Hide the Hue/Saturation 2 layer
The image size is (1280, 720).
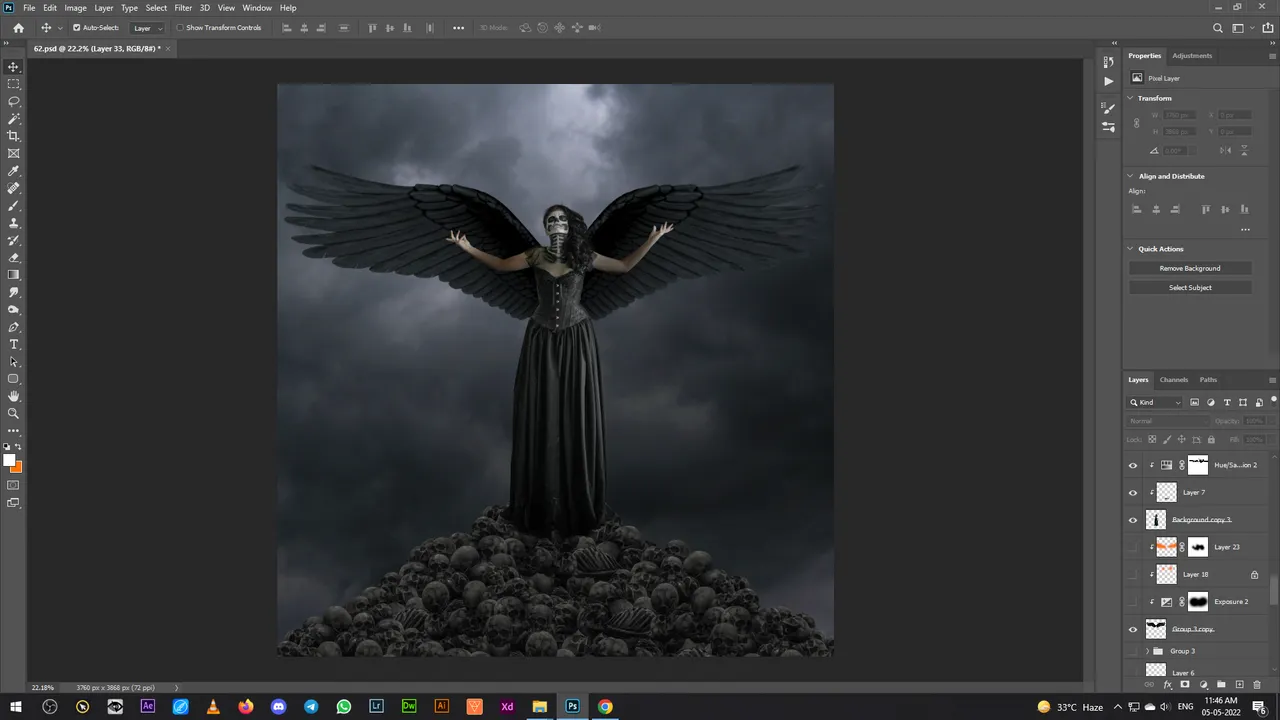pos(1133,465)
